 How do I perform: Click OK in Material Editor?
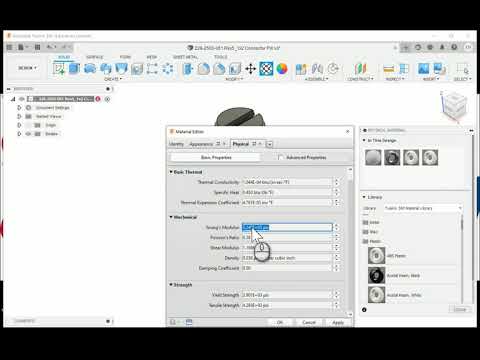(x=280, y=322)
